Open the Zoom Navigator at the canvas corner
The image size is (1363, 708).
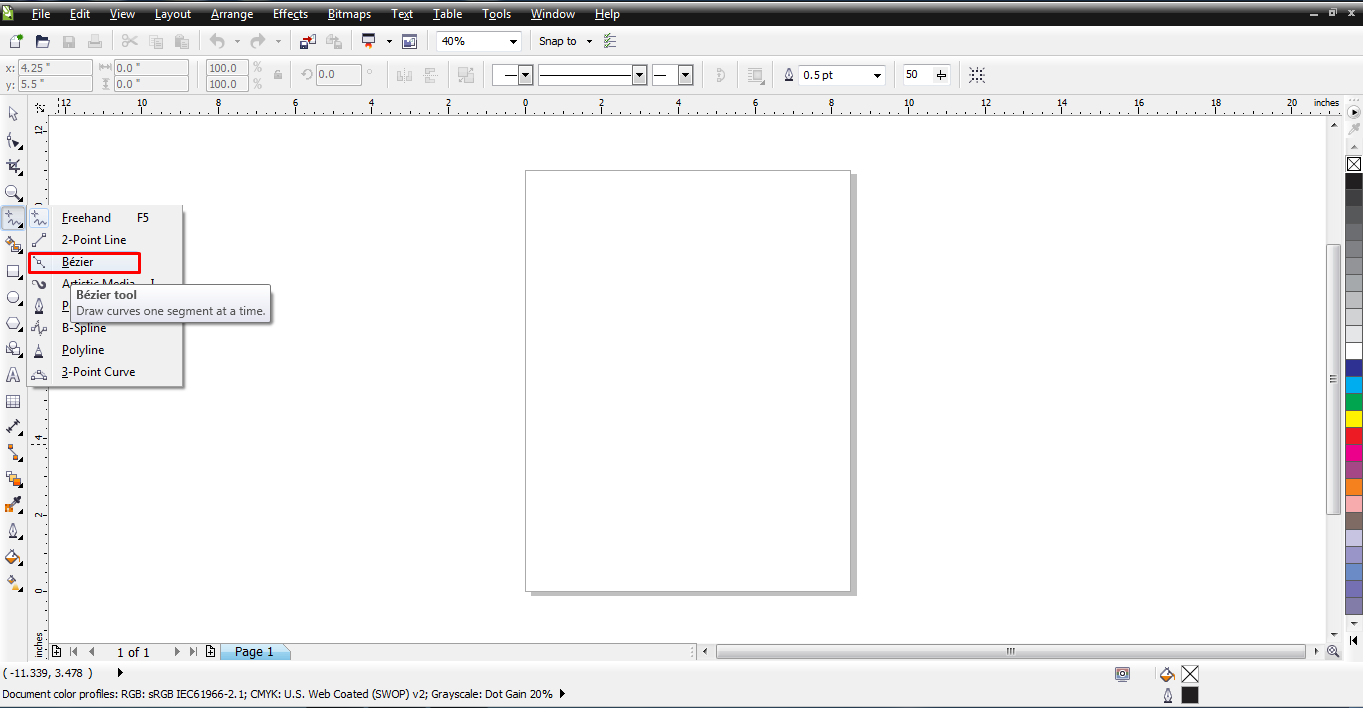pyautogui.click(x=1332, y=651)
